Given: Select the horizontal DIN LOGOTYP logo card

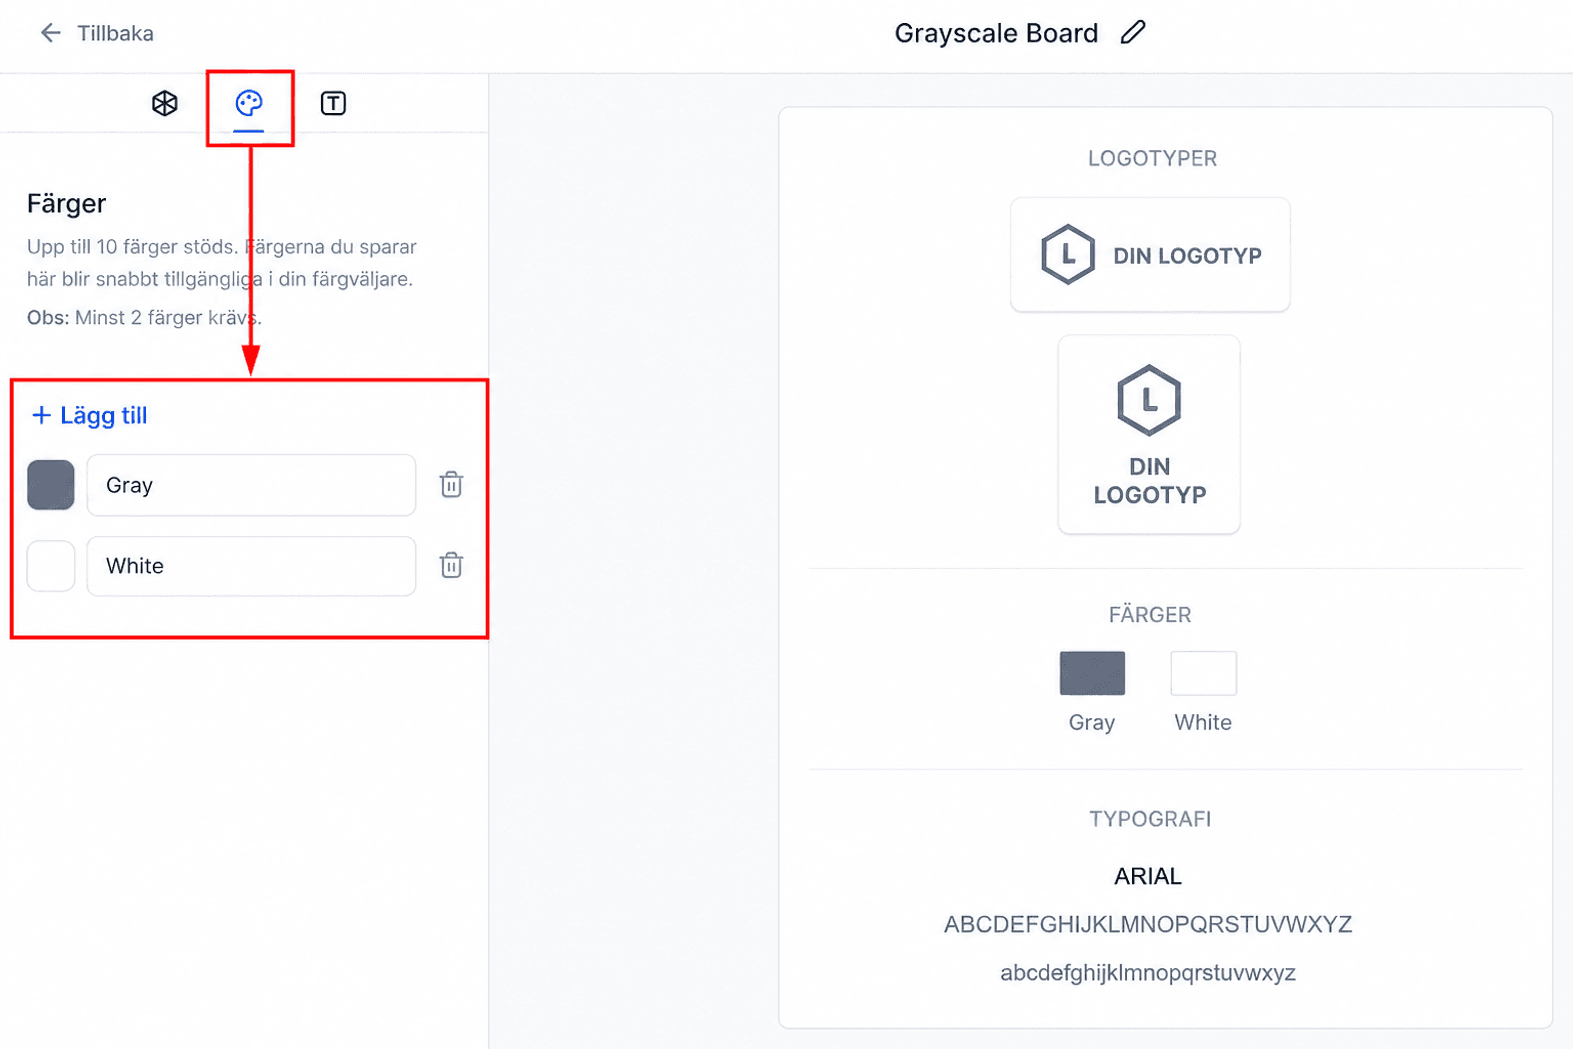Looking at the screenshot, I should click(1150, 255).
